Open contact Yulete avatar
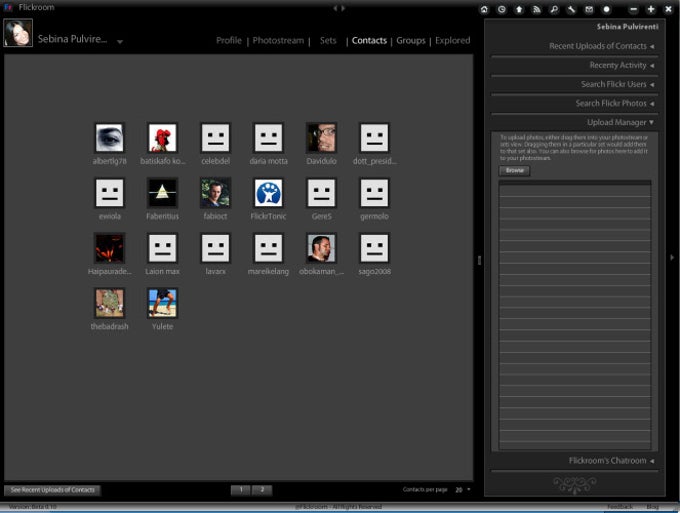This screenshot has width=680, height=513. pos(162,303)
